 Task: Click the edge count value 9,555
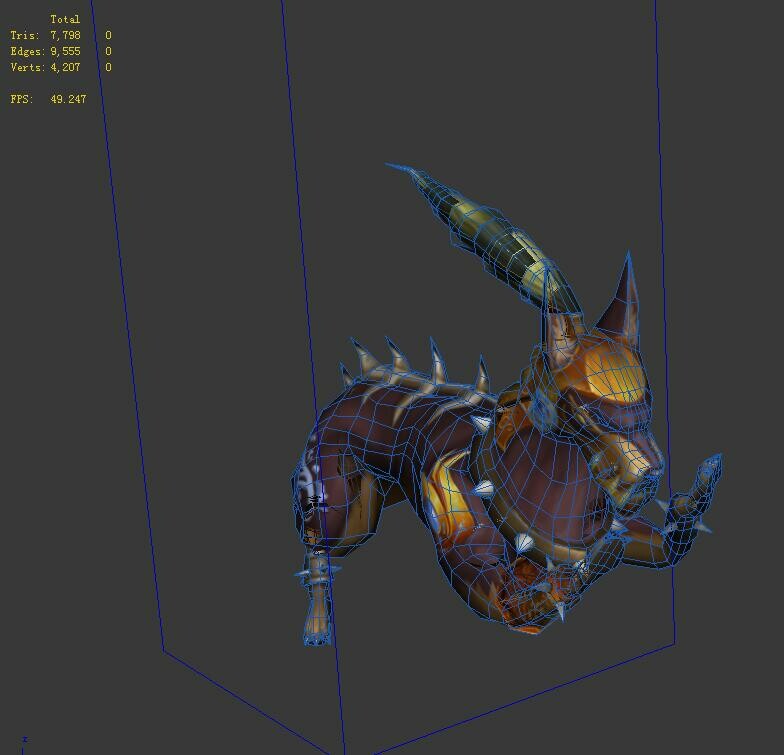tap(65, 52)
